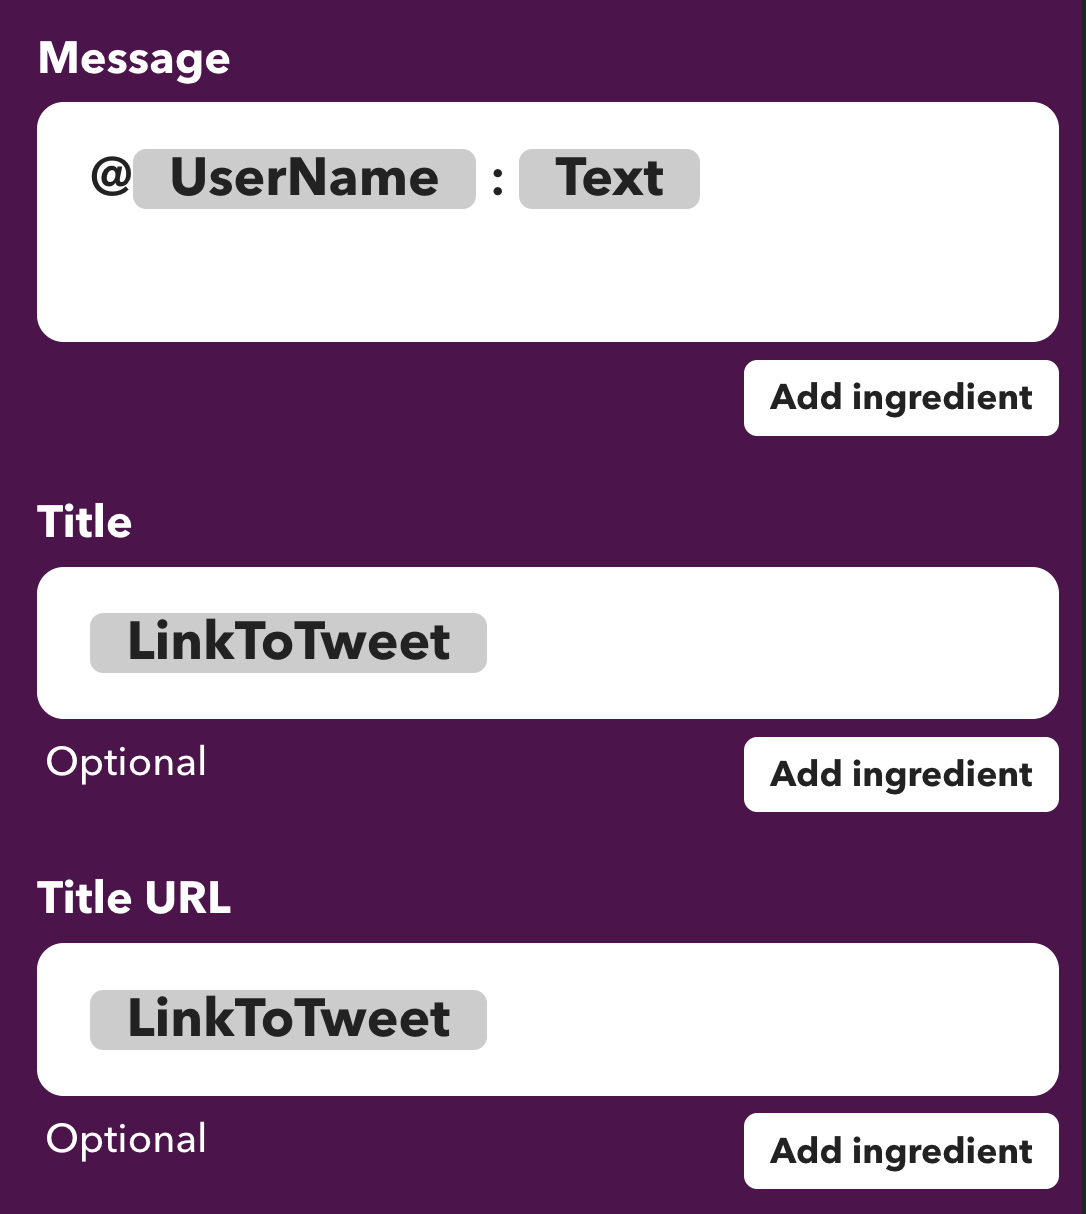
Task: Click the Title heading label
Action: (x=84, y=521)
